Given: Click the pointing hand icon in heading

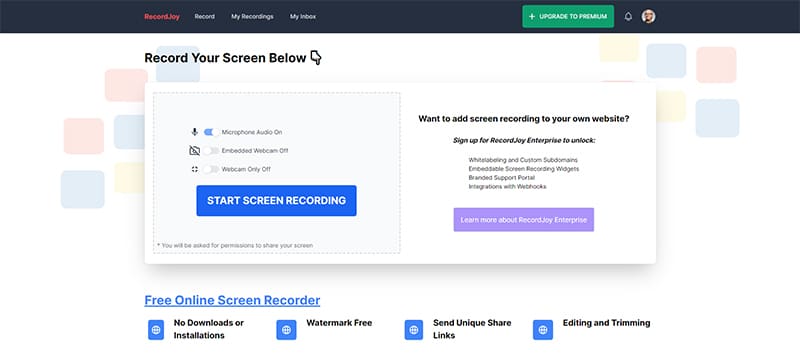Looking at the screenshot, I should tap(316, 58).
